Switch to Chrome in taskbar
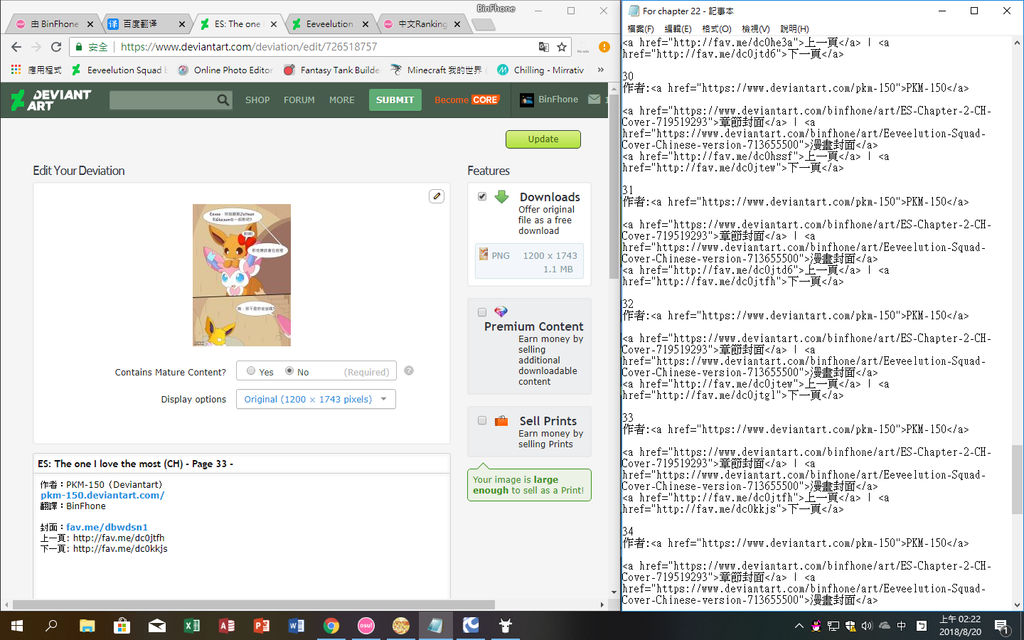1024x640 pixels. click(331, 626)
